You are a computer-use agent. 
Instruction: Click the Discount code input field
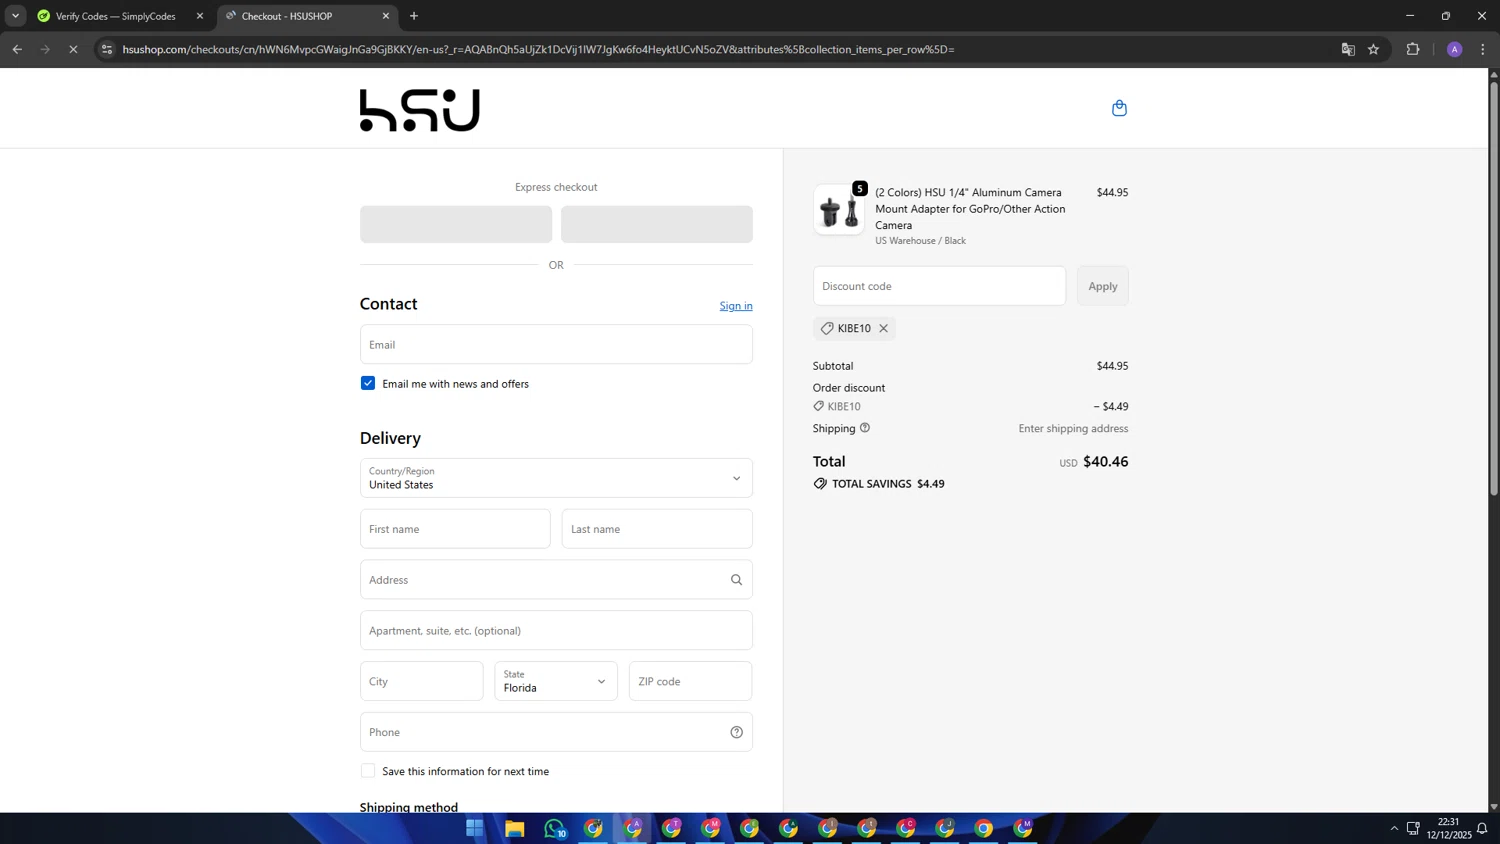tap(939, 286)
